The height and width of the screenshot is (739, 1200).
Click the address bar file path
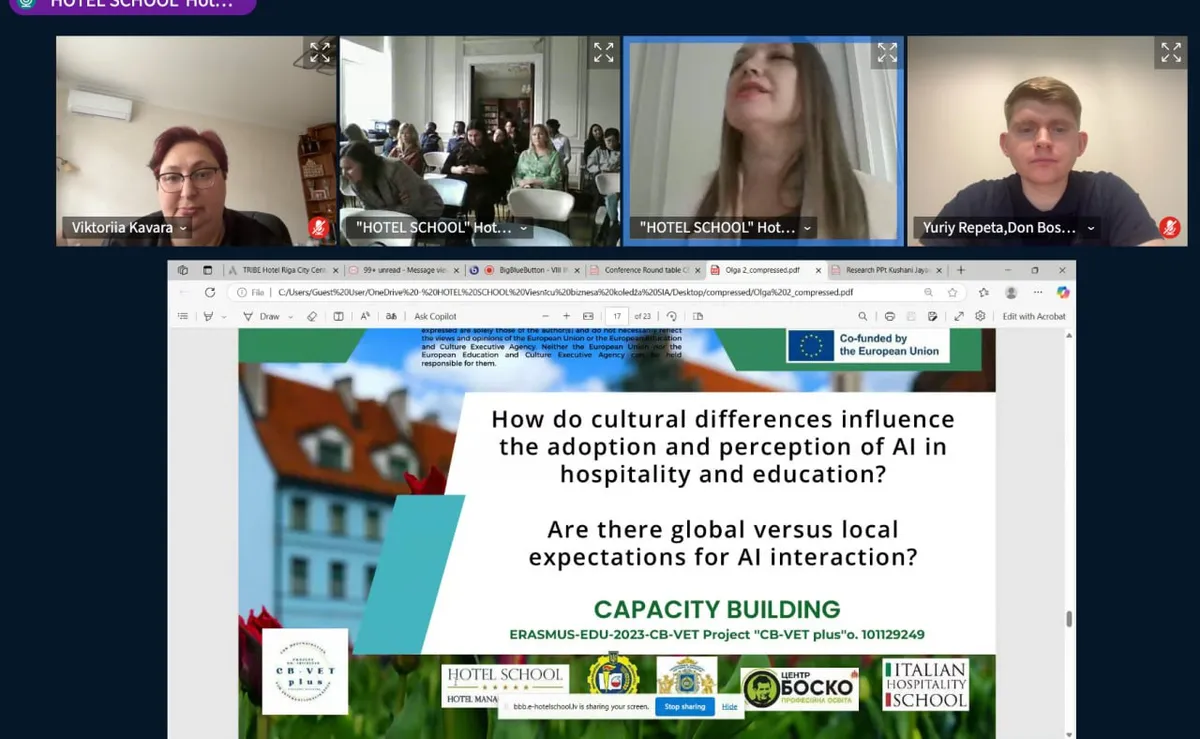tap(565, 292)
